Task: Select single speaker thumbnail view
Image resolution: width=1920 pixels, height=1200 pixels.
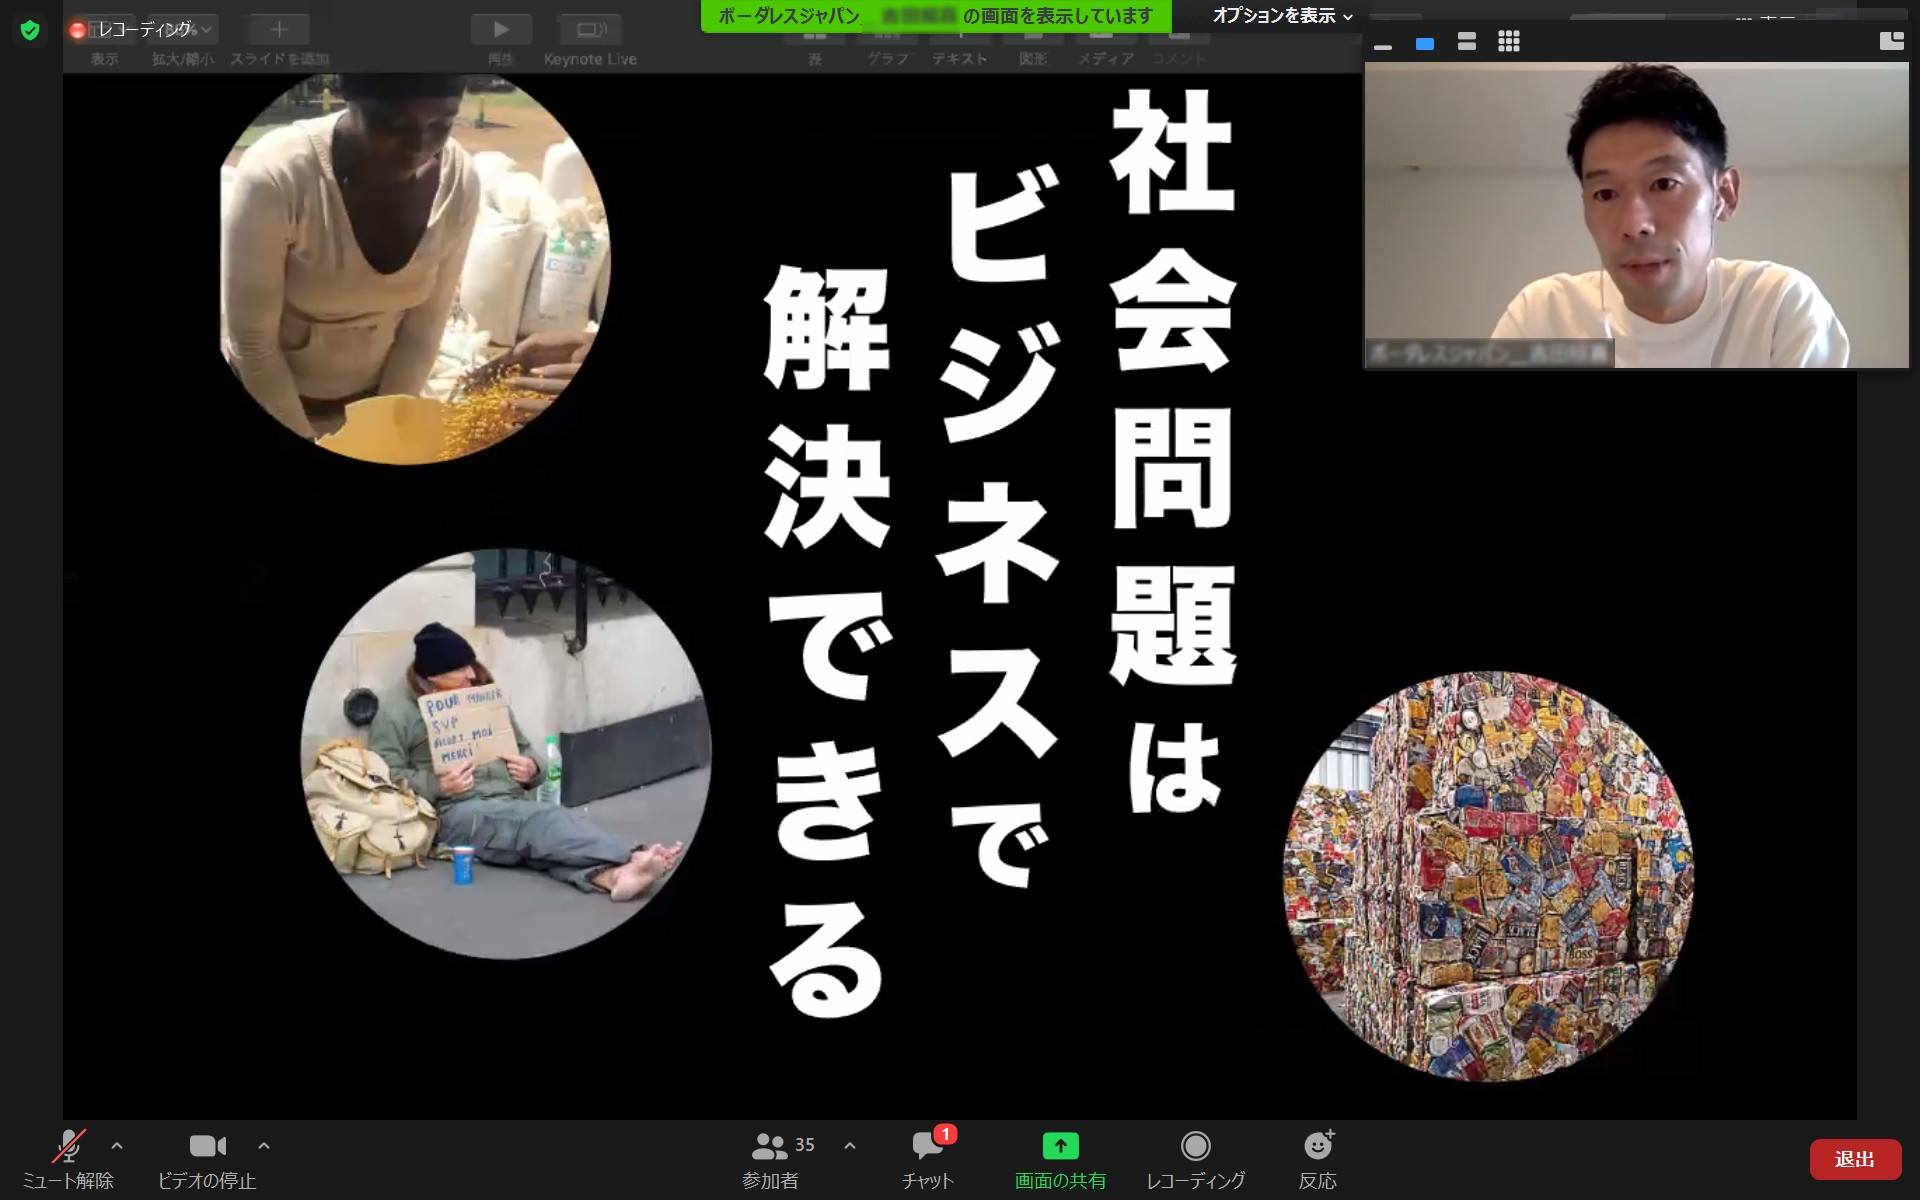Action: click(1425, 43)
